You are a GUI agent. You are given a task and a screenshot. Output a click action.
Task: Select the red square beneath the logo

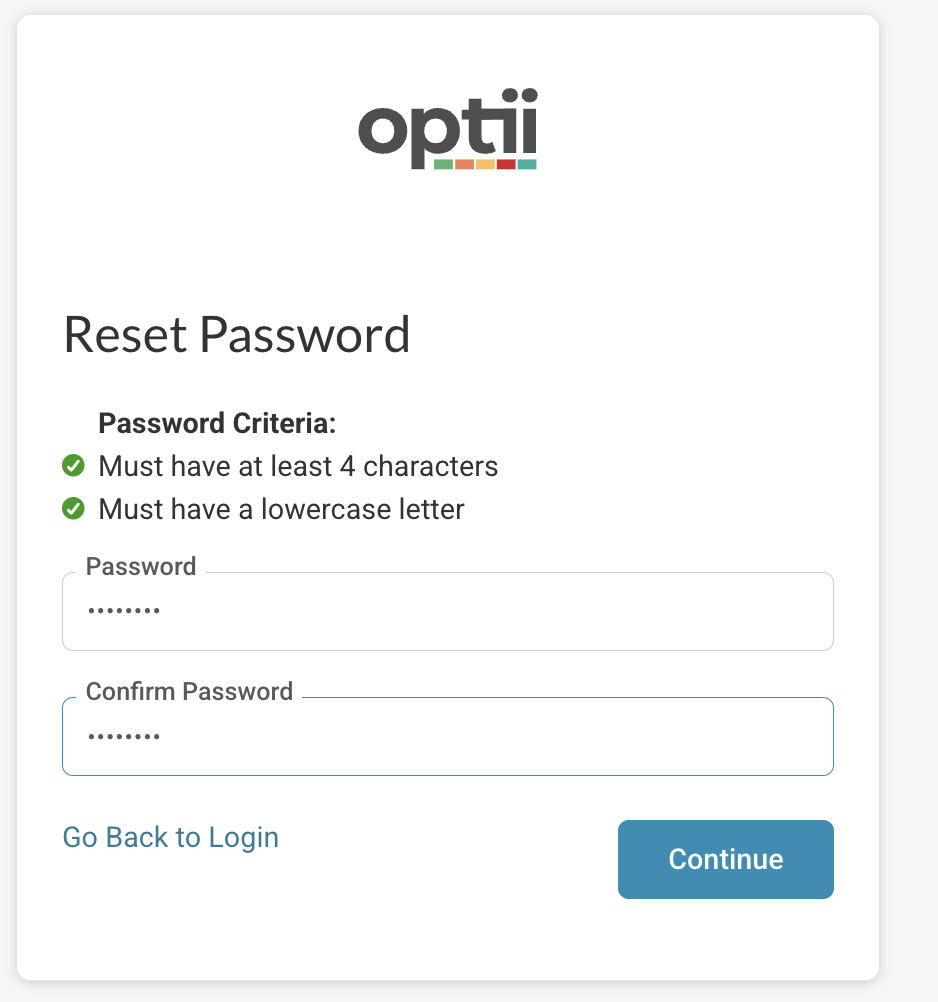[506, 164]
